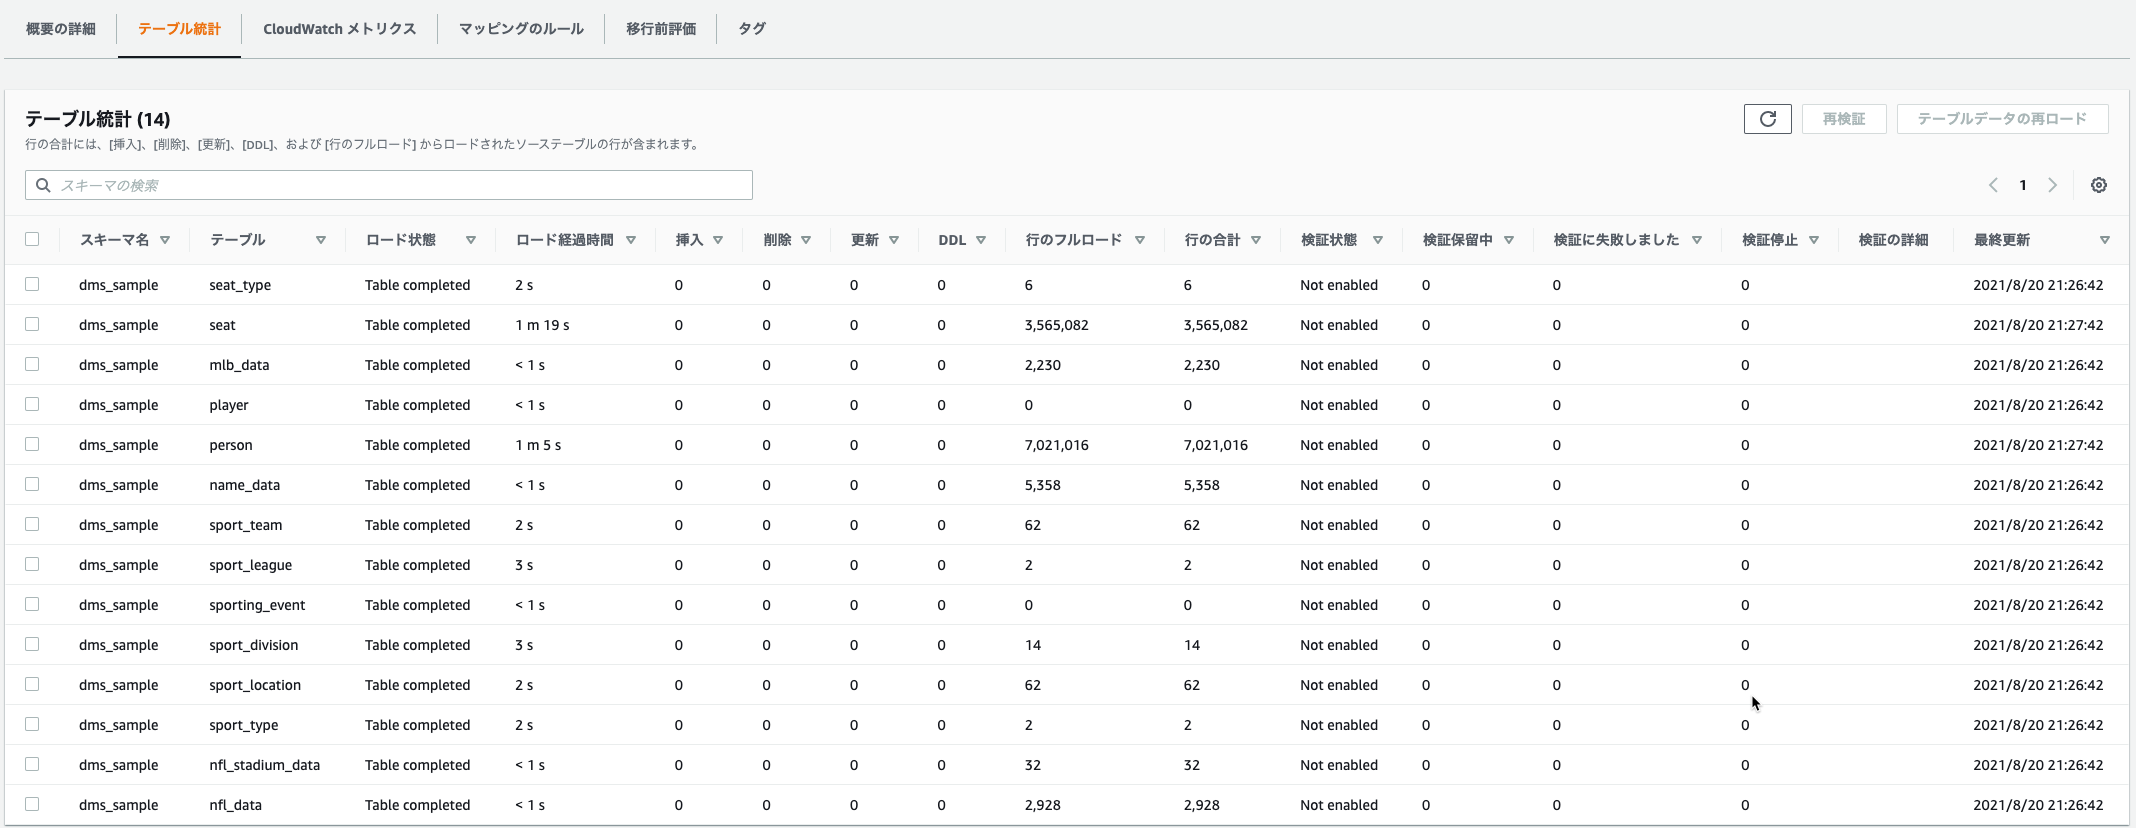Click the 1 m 5 s elapsed time
2136x828 pixels.
click(x=538, y=445)
